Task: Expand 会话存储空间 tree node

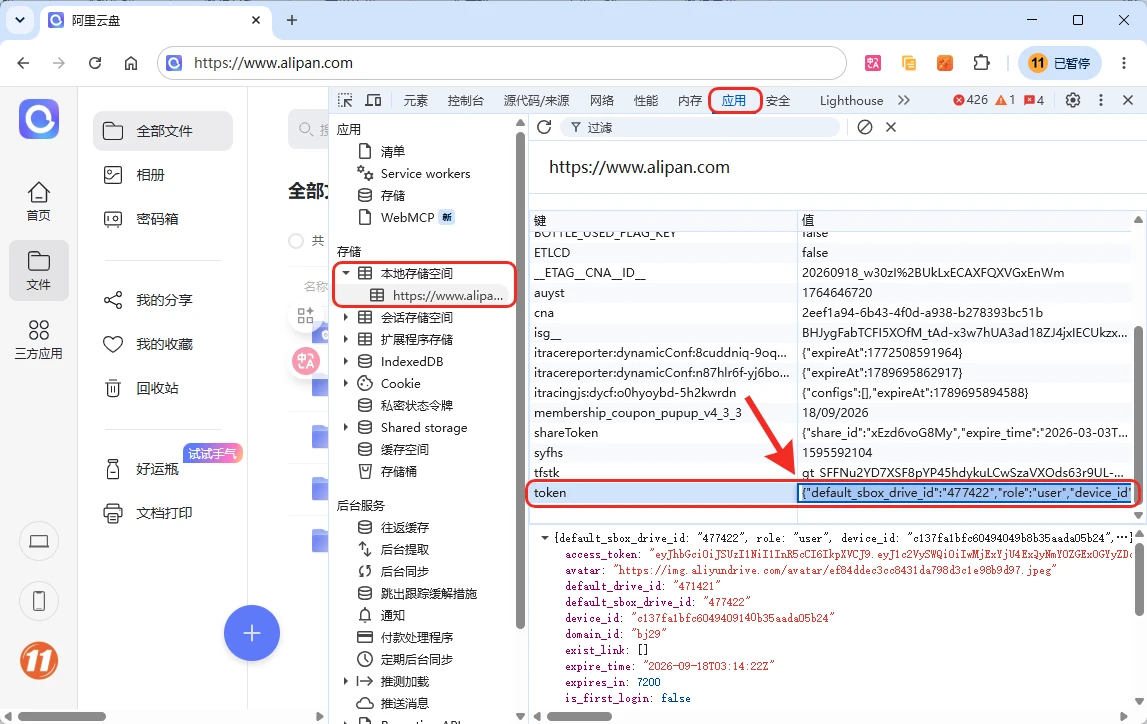Action: (x=346, y=317)
